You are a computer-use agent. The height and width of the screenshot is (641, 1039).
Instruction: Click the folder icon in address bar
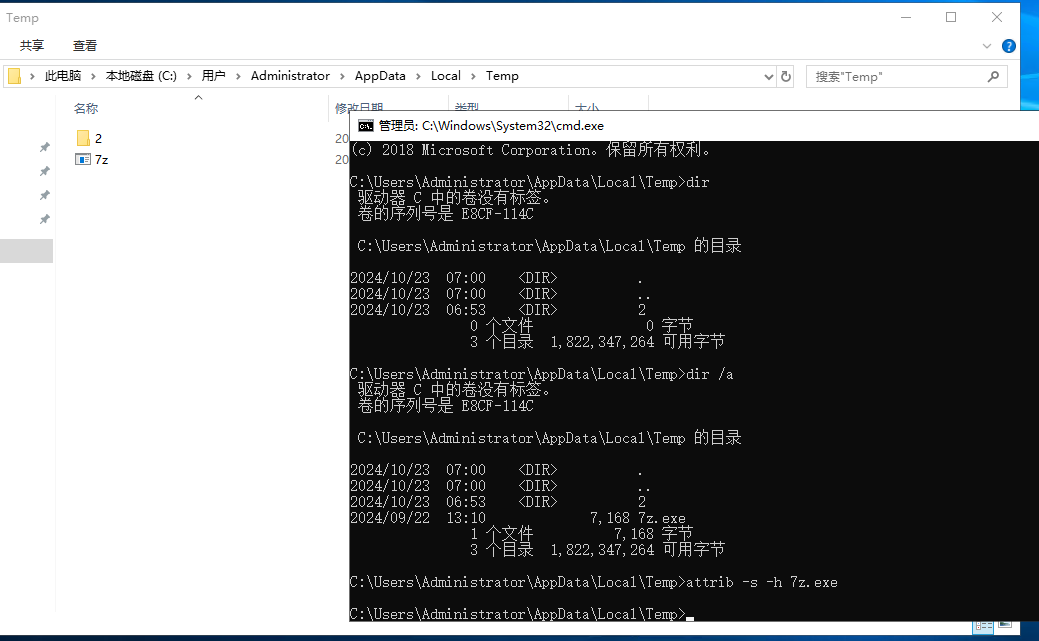[15, 76]
